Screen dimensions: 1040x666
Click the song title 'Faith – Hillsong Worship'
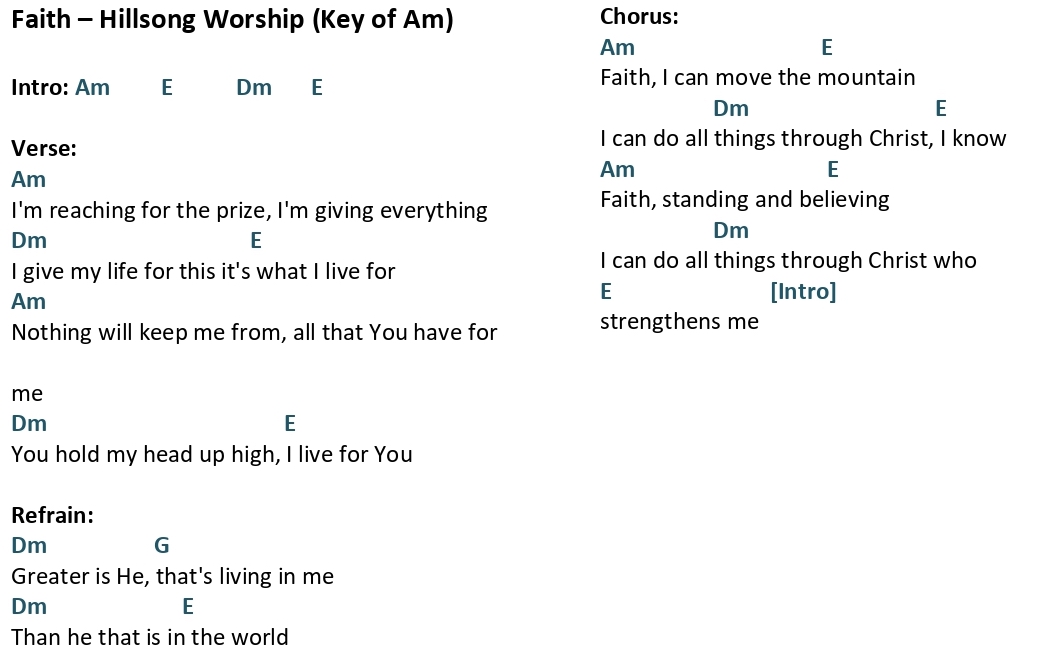[157, 19]
